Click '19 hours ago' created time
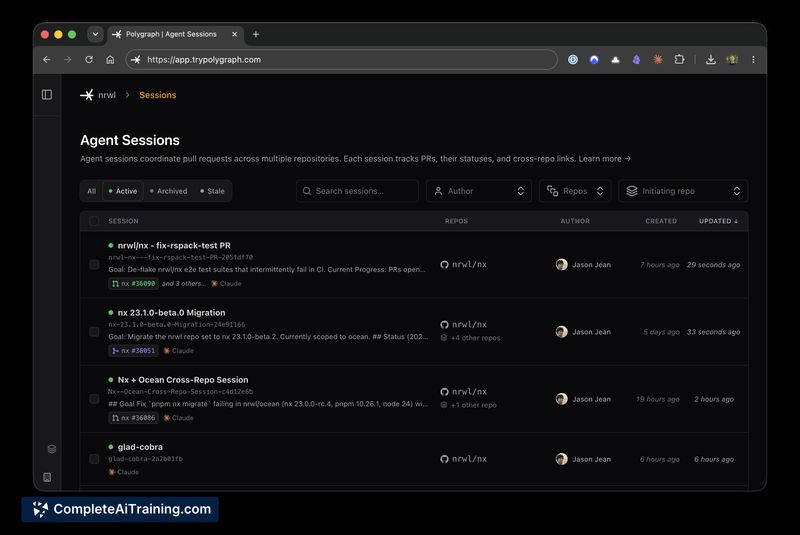This screenshot has width=800, height=535. [657, 399]
